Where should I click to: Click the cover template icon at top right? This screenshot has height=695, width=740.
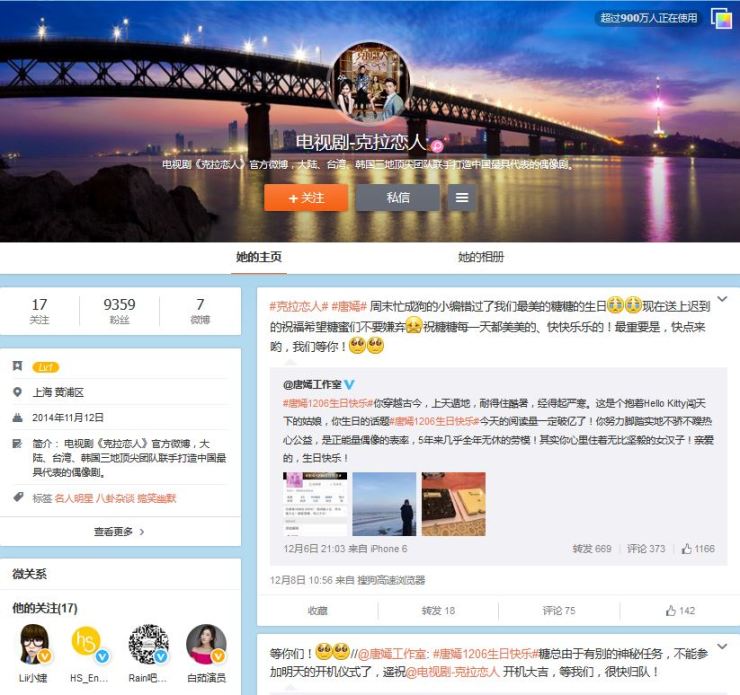click(x=721, y=18)
